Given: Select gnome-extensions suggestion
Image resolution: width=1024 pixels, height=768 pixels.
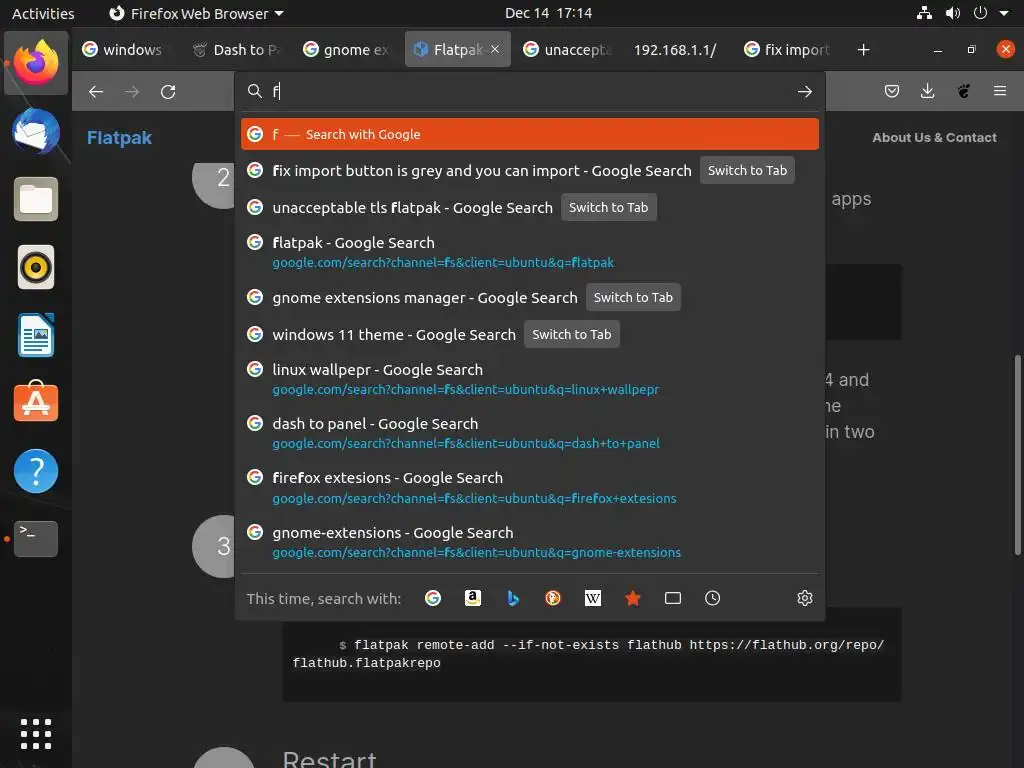Looking at the screenshot, I should 530,542.
